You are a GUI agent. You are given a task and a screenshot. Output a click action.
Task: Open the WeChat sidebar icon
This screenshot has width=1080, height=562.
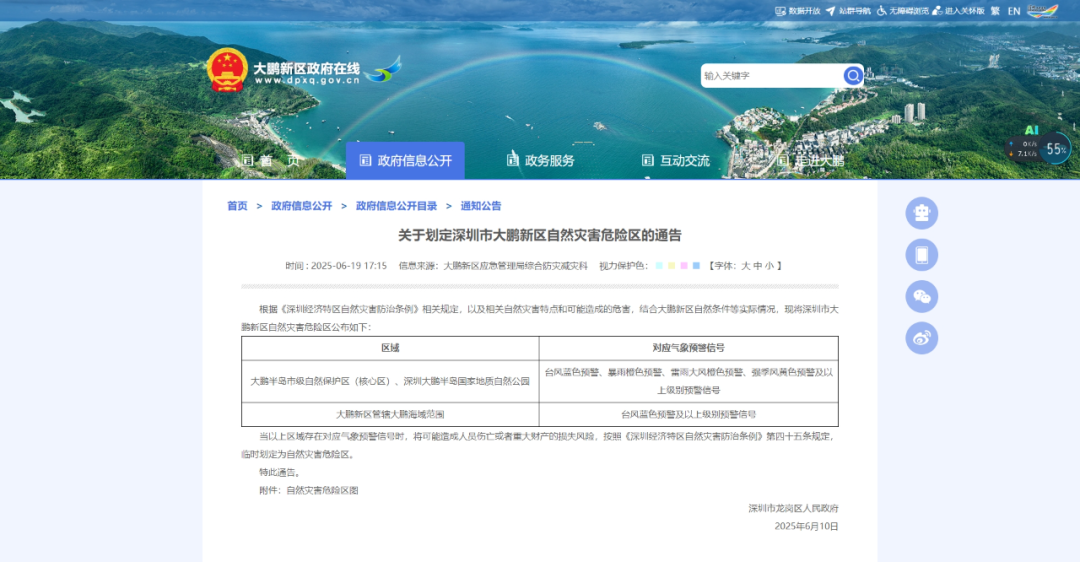[922, 297]
